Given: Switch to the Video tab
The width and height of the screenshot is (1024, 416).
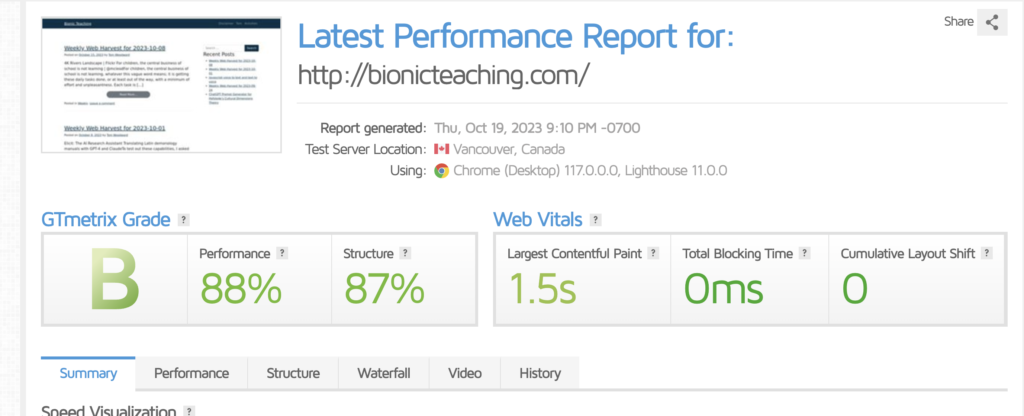Looking at the screenshot, I should [465, 374].
